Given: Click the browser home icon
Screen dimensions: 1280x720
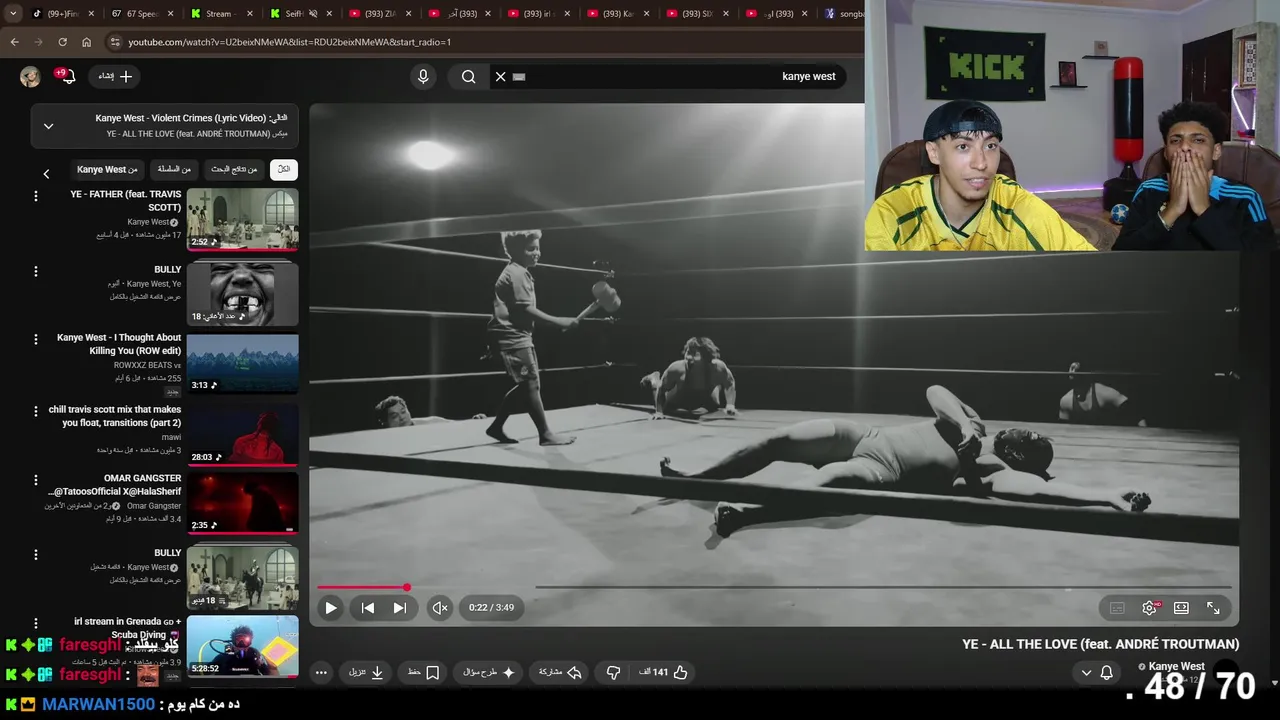Looking at the screenshot, I should (x=86, y=42).
